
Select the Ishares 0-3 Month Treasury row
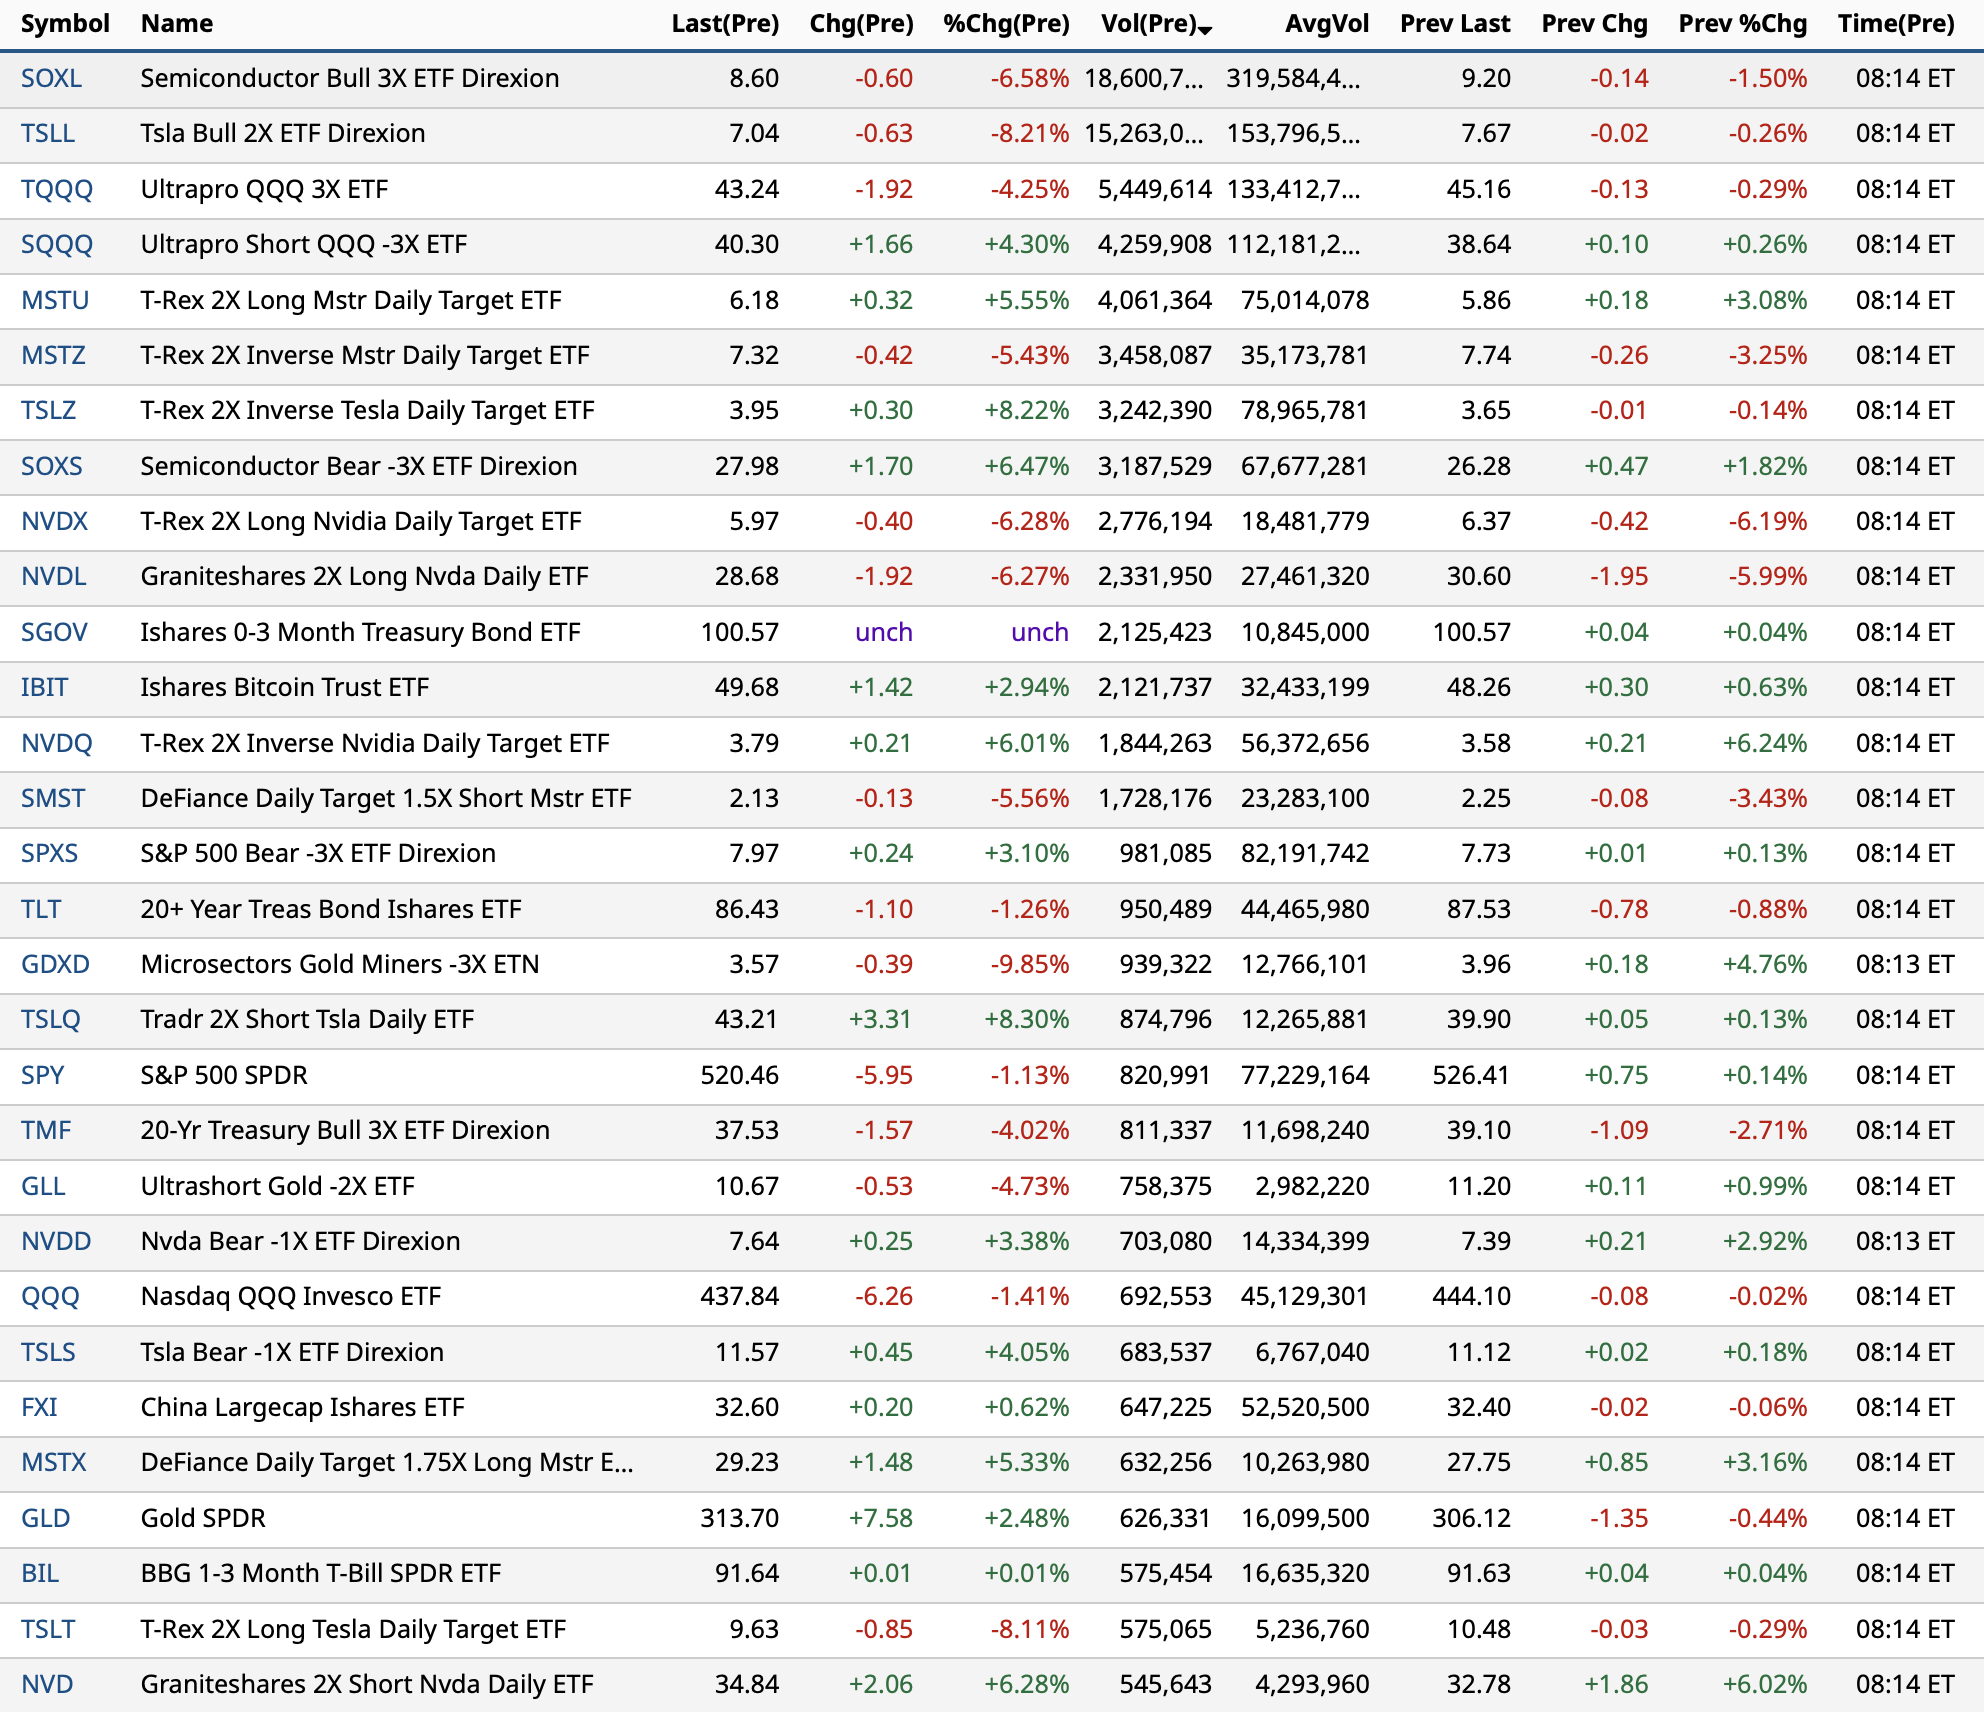click(360, 632)
